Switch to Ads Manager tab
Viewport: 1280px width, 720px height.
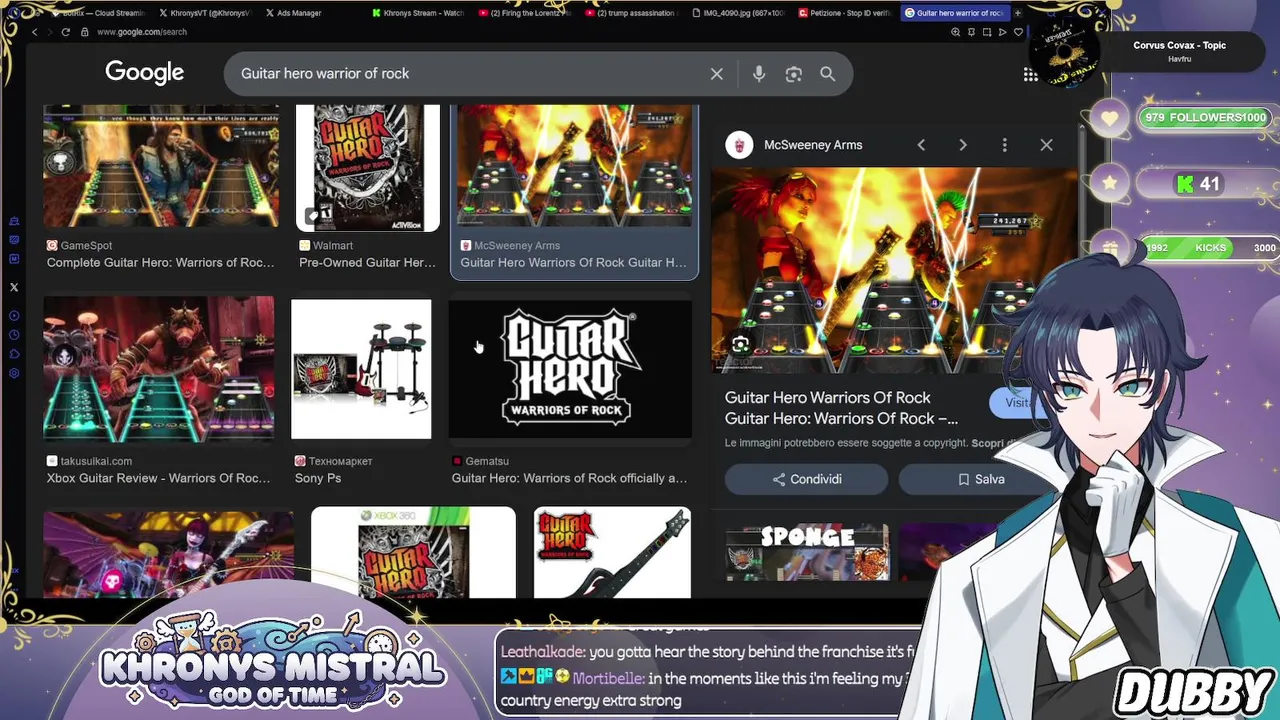[x=292, y=13]
